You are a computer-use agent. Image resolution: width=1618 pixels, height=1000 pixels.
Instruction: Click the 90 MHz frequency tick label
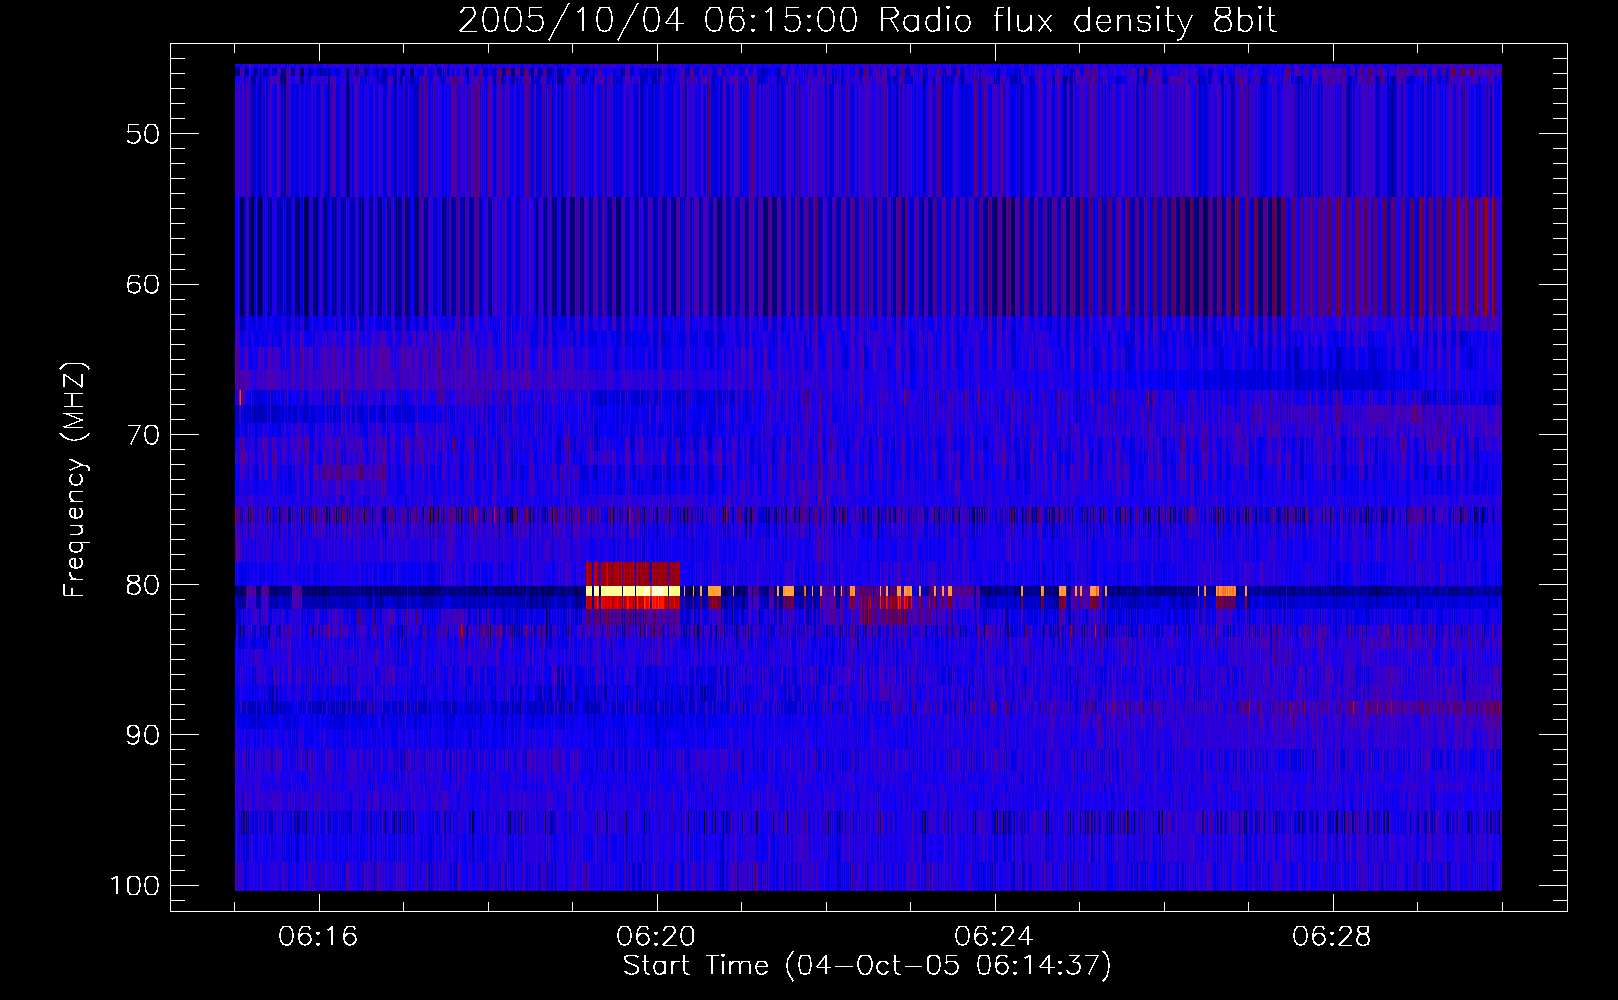[x=142, y=735]
